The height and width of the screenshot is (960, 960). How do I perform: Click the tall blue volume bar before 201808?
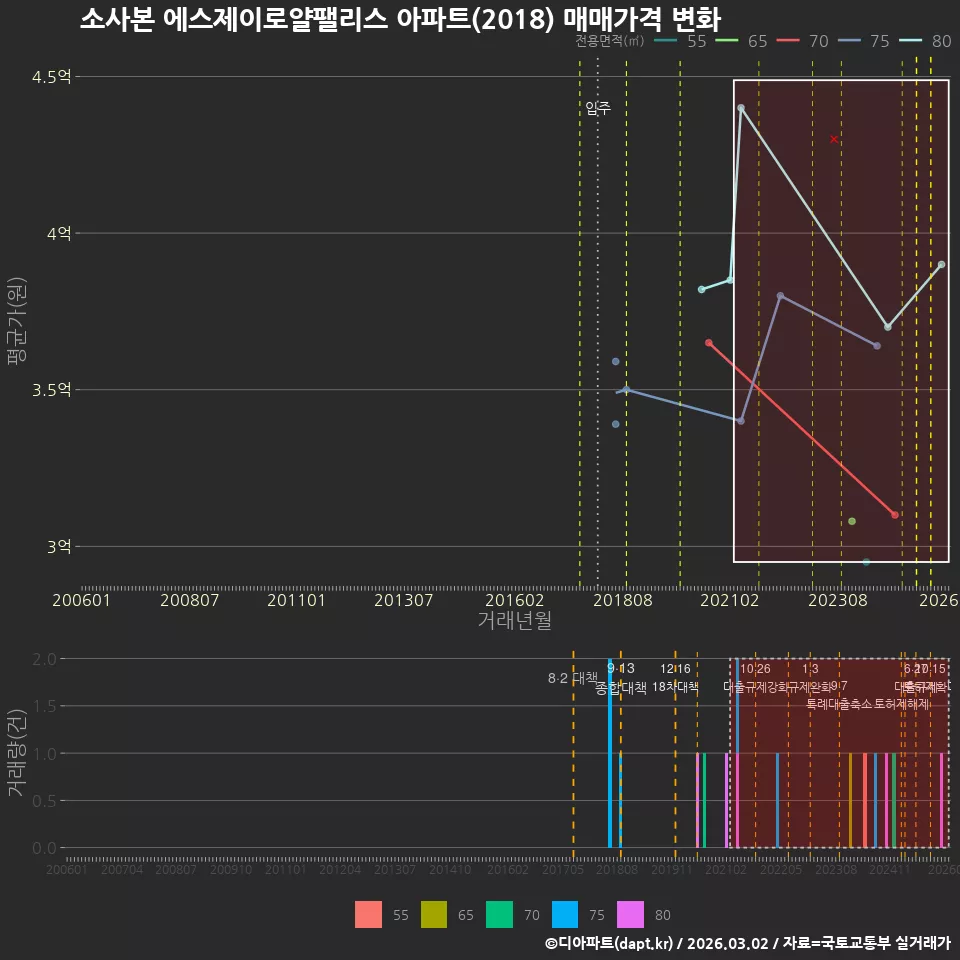point(610,754)
